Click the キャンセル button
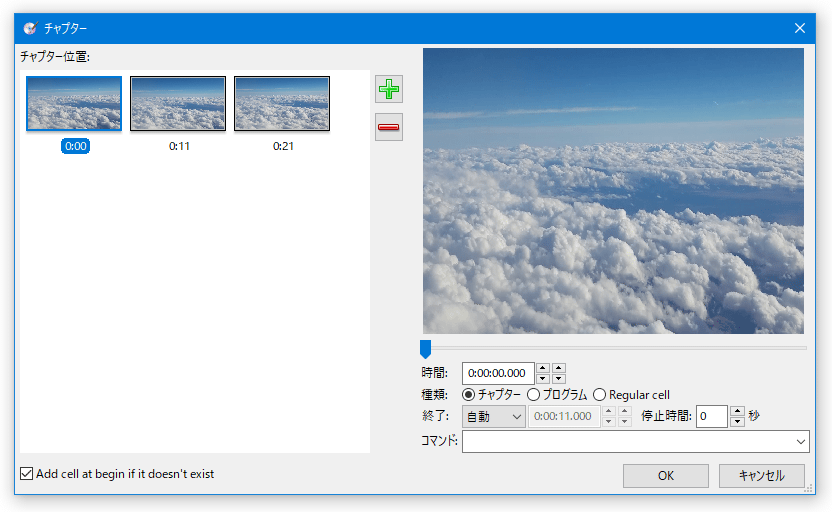The height and width of the screenshot is (512, 832). pos(762,476)
